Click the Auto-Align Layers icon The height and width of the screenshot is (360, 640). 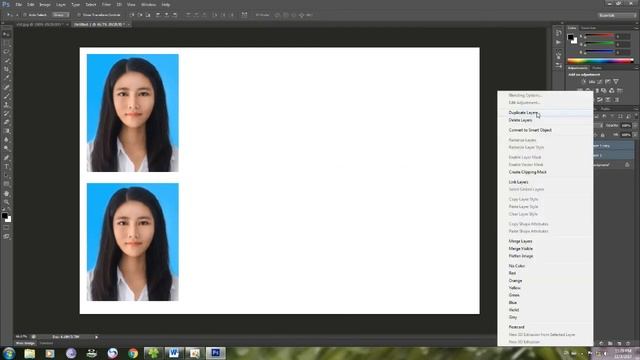pos(244,15)
